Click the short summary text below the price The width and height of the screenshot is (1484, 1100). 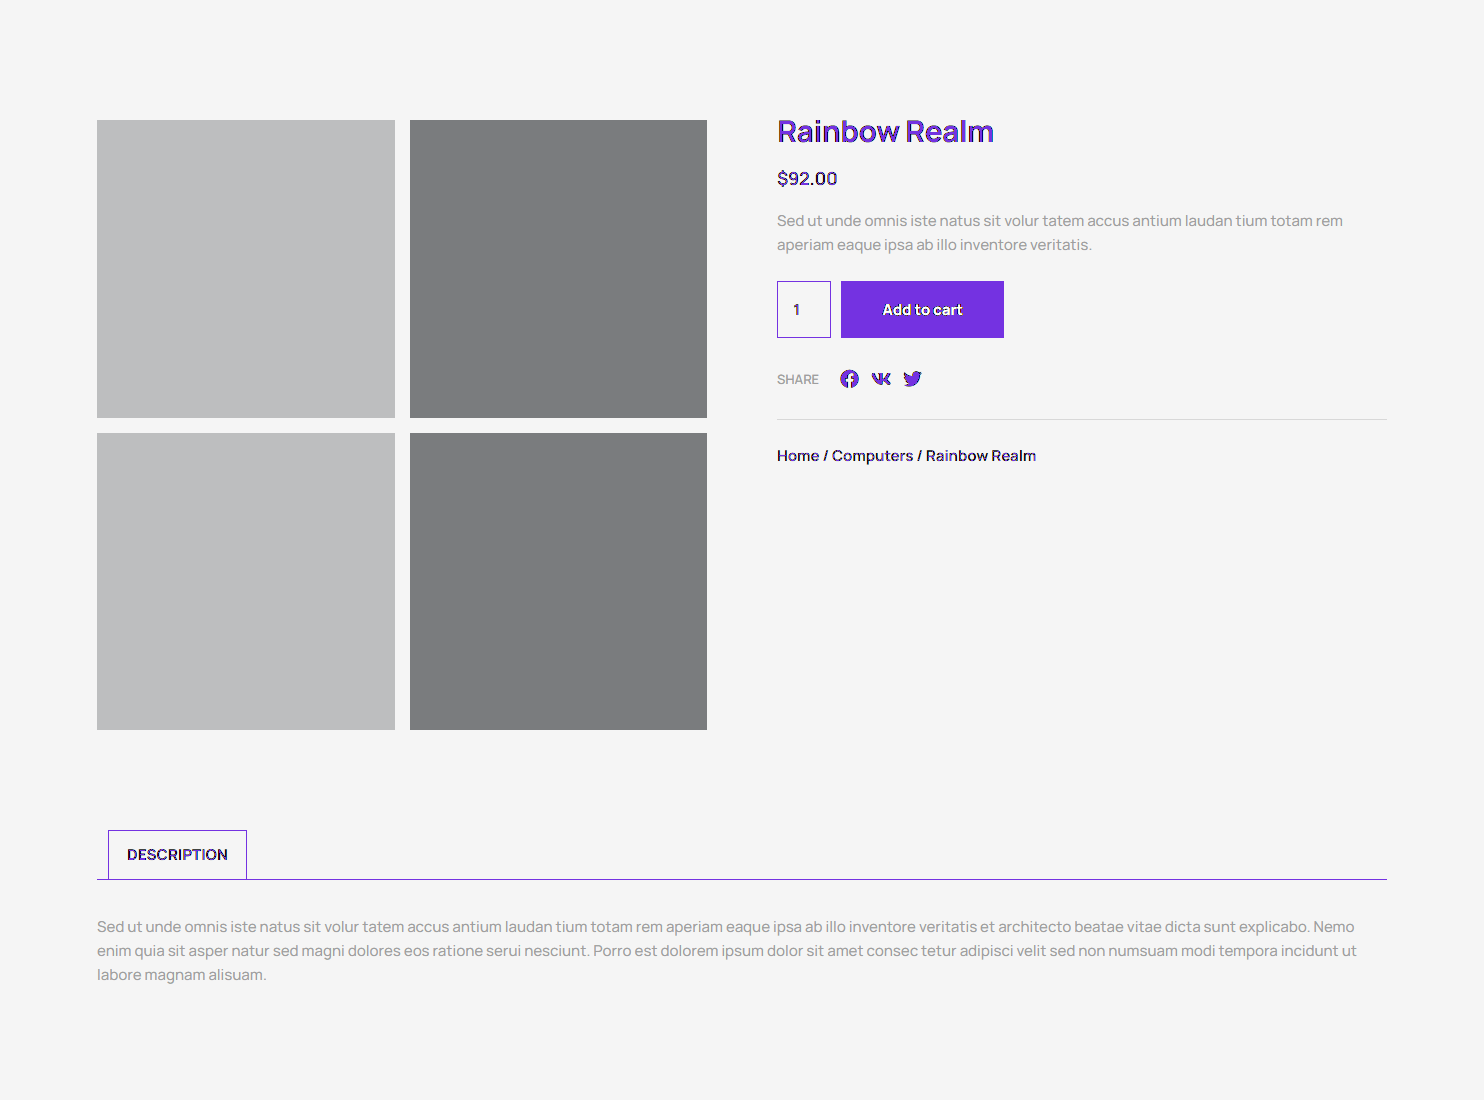coord(1059,233)
